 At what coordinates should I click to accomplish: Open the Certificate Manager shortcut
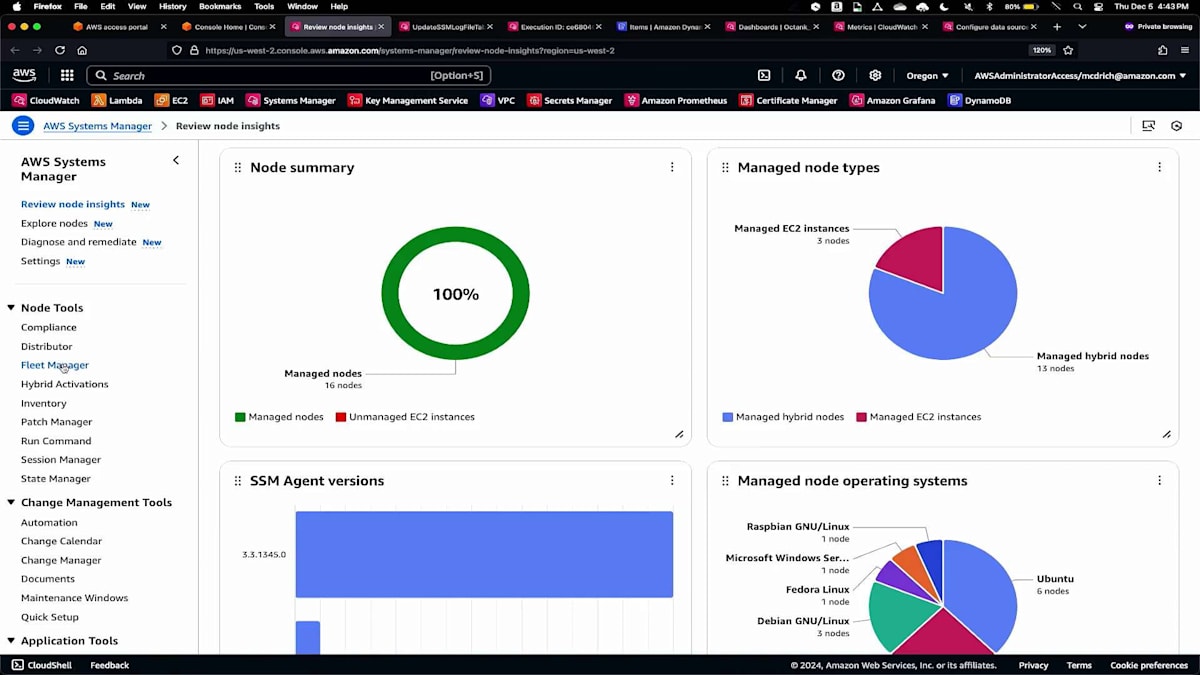788,100
